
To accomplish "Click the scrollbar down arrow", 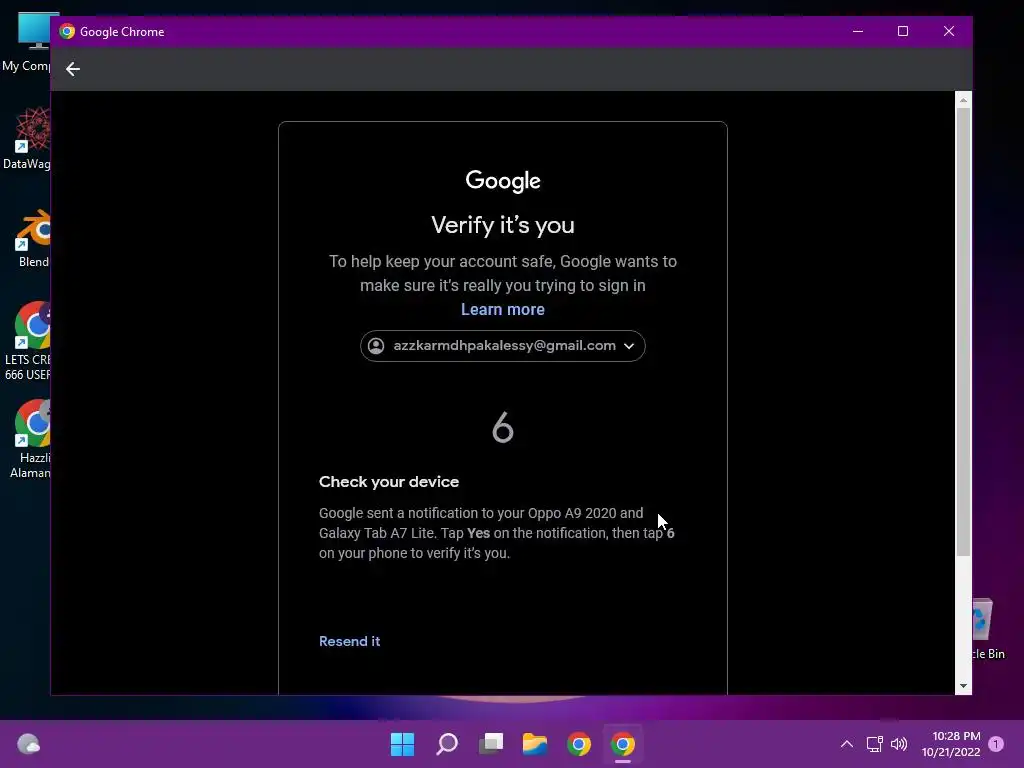I will click(x=963, y=686).
